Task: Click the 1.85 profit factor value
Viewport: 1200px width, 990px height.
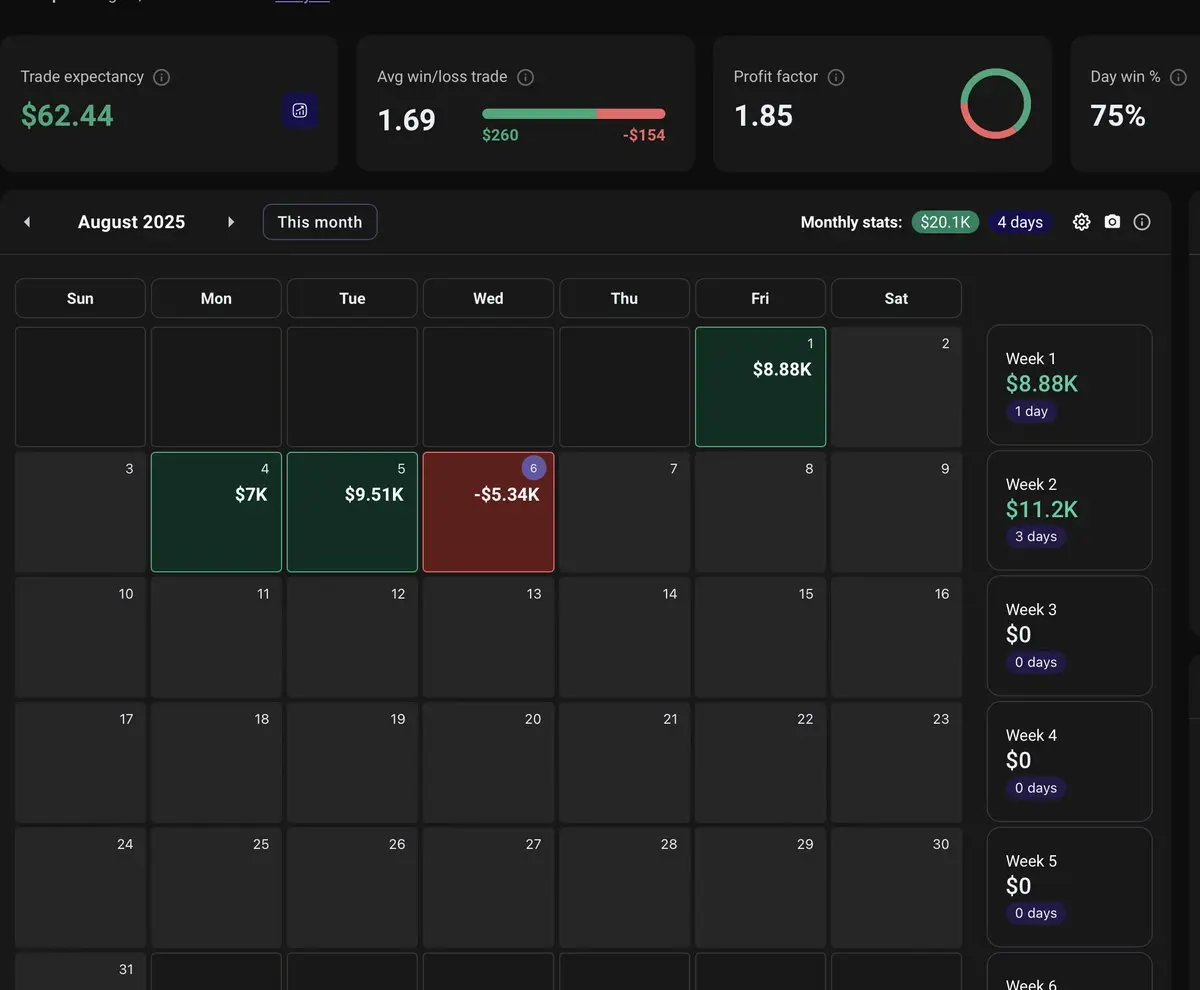Action: click(x=763, y=116)
